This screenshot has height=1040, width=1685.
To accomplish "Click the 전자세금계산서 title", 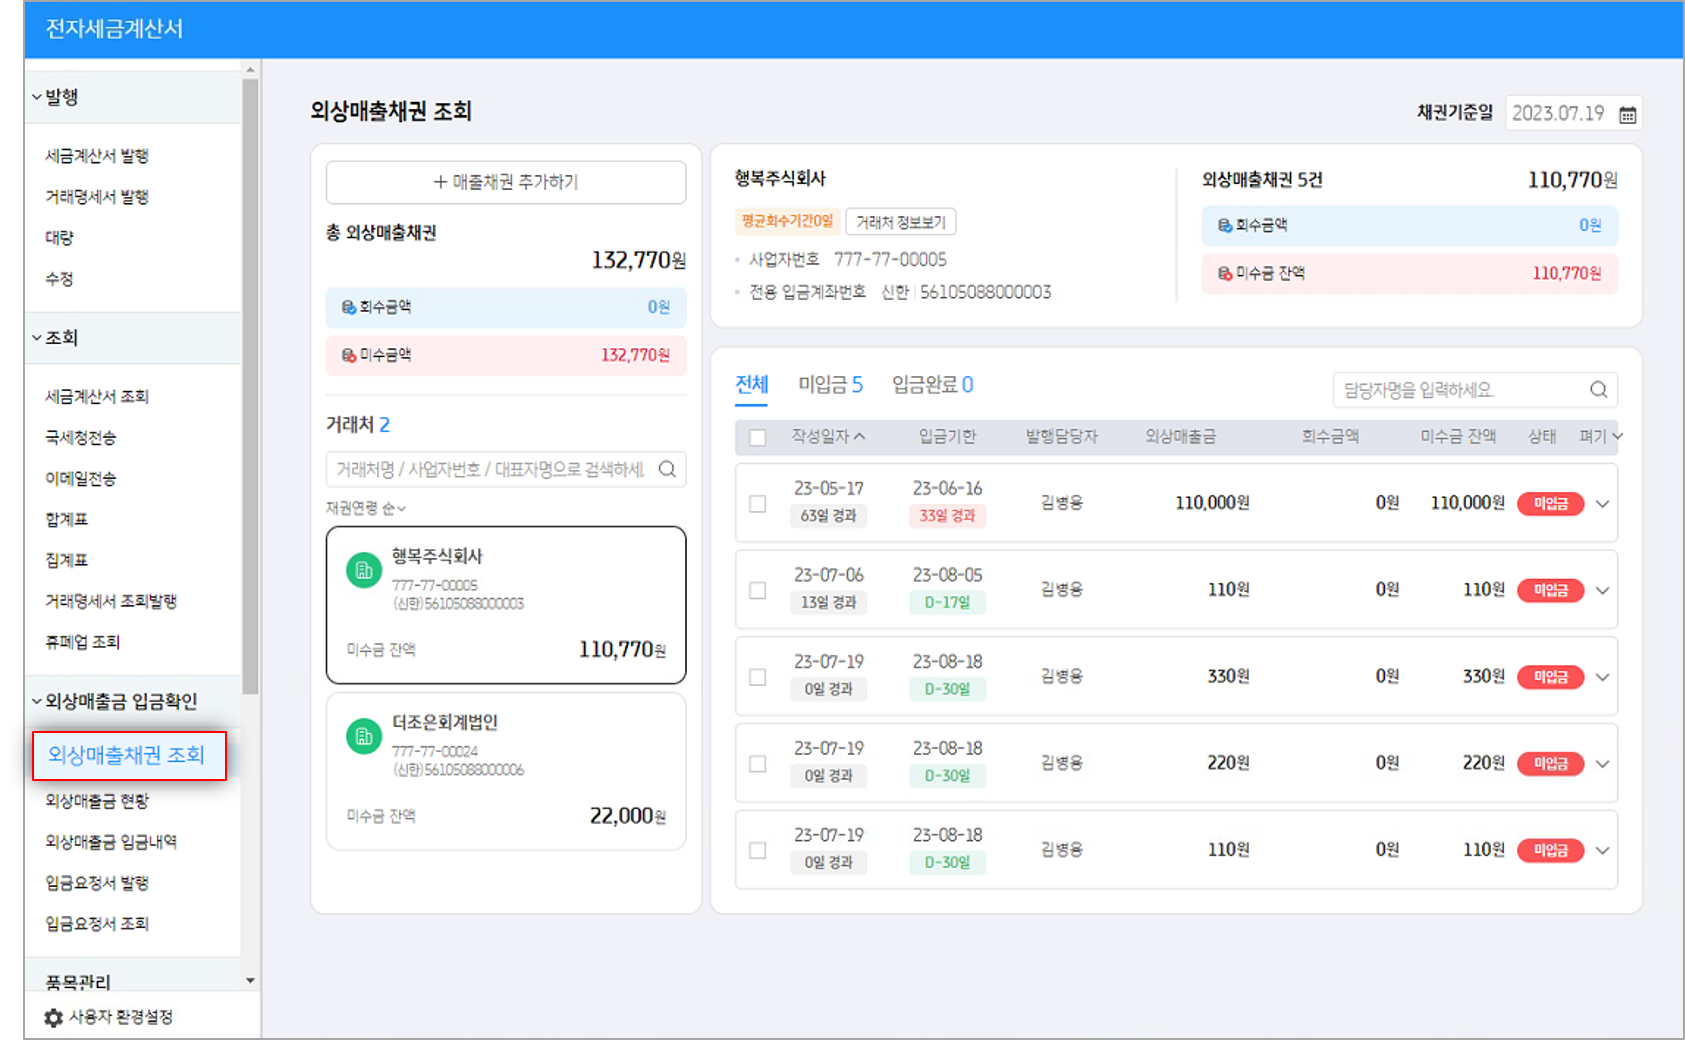I will tap(114, 29).
